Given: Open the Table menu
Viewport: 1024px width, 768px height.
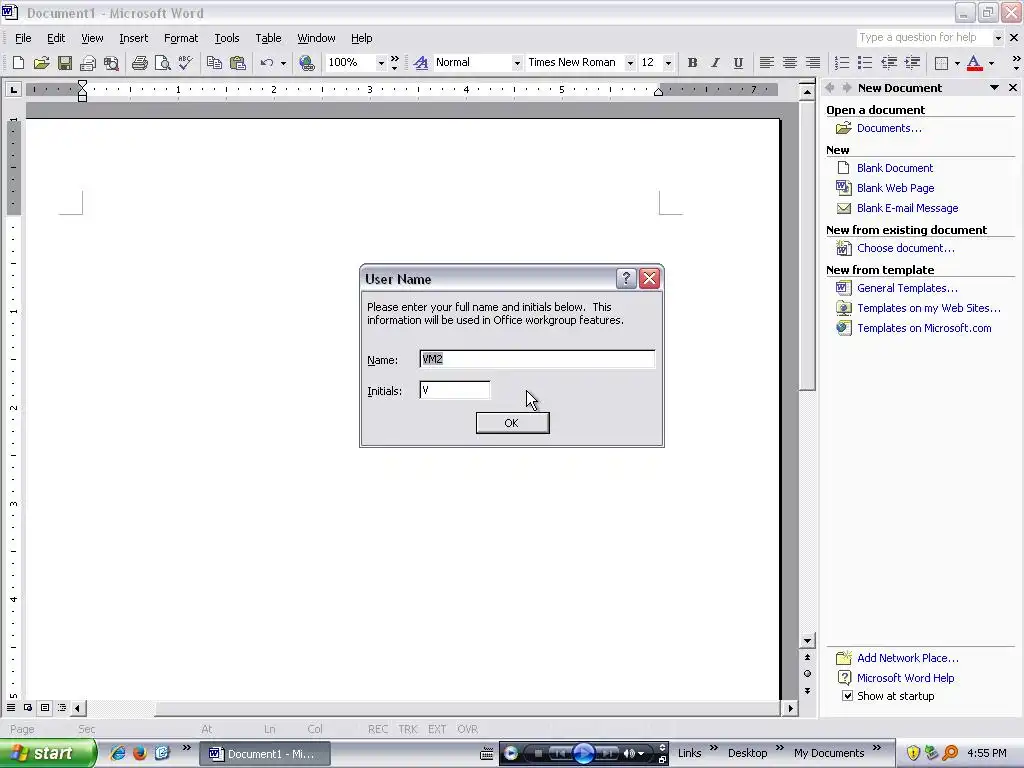Looking at the screenshot, I should pos(268,38).
